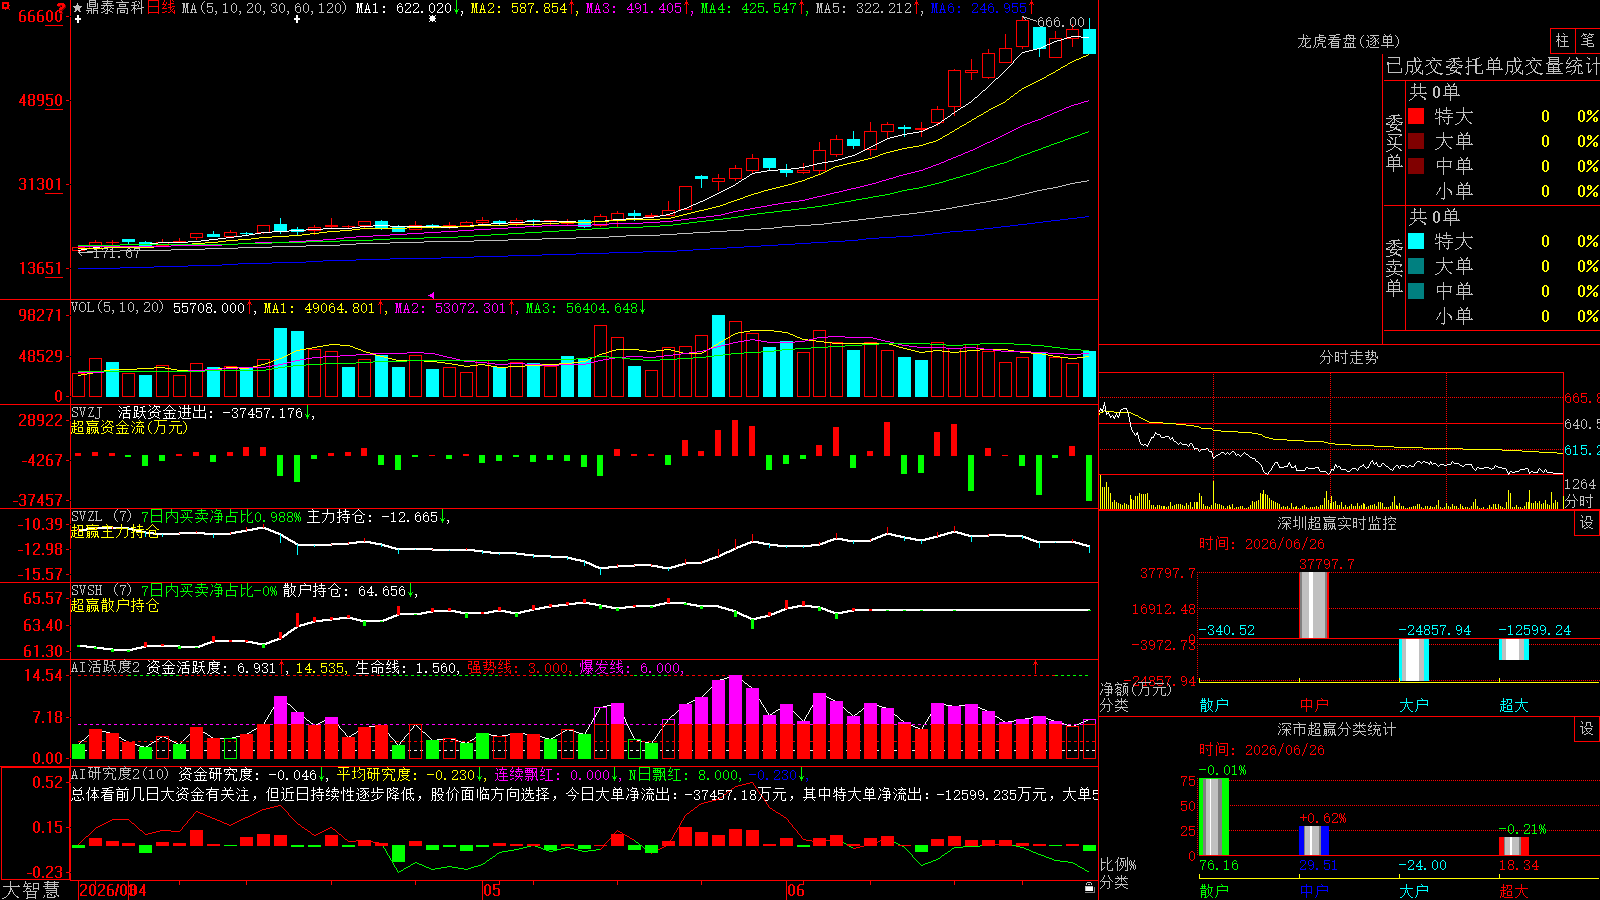This screenshot has width=1600, height=900.
Task: Click the white asterisk info marker below MA1 value
Action: pos(432,19)
